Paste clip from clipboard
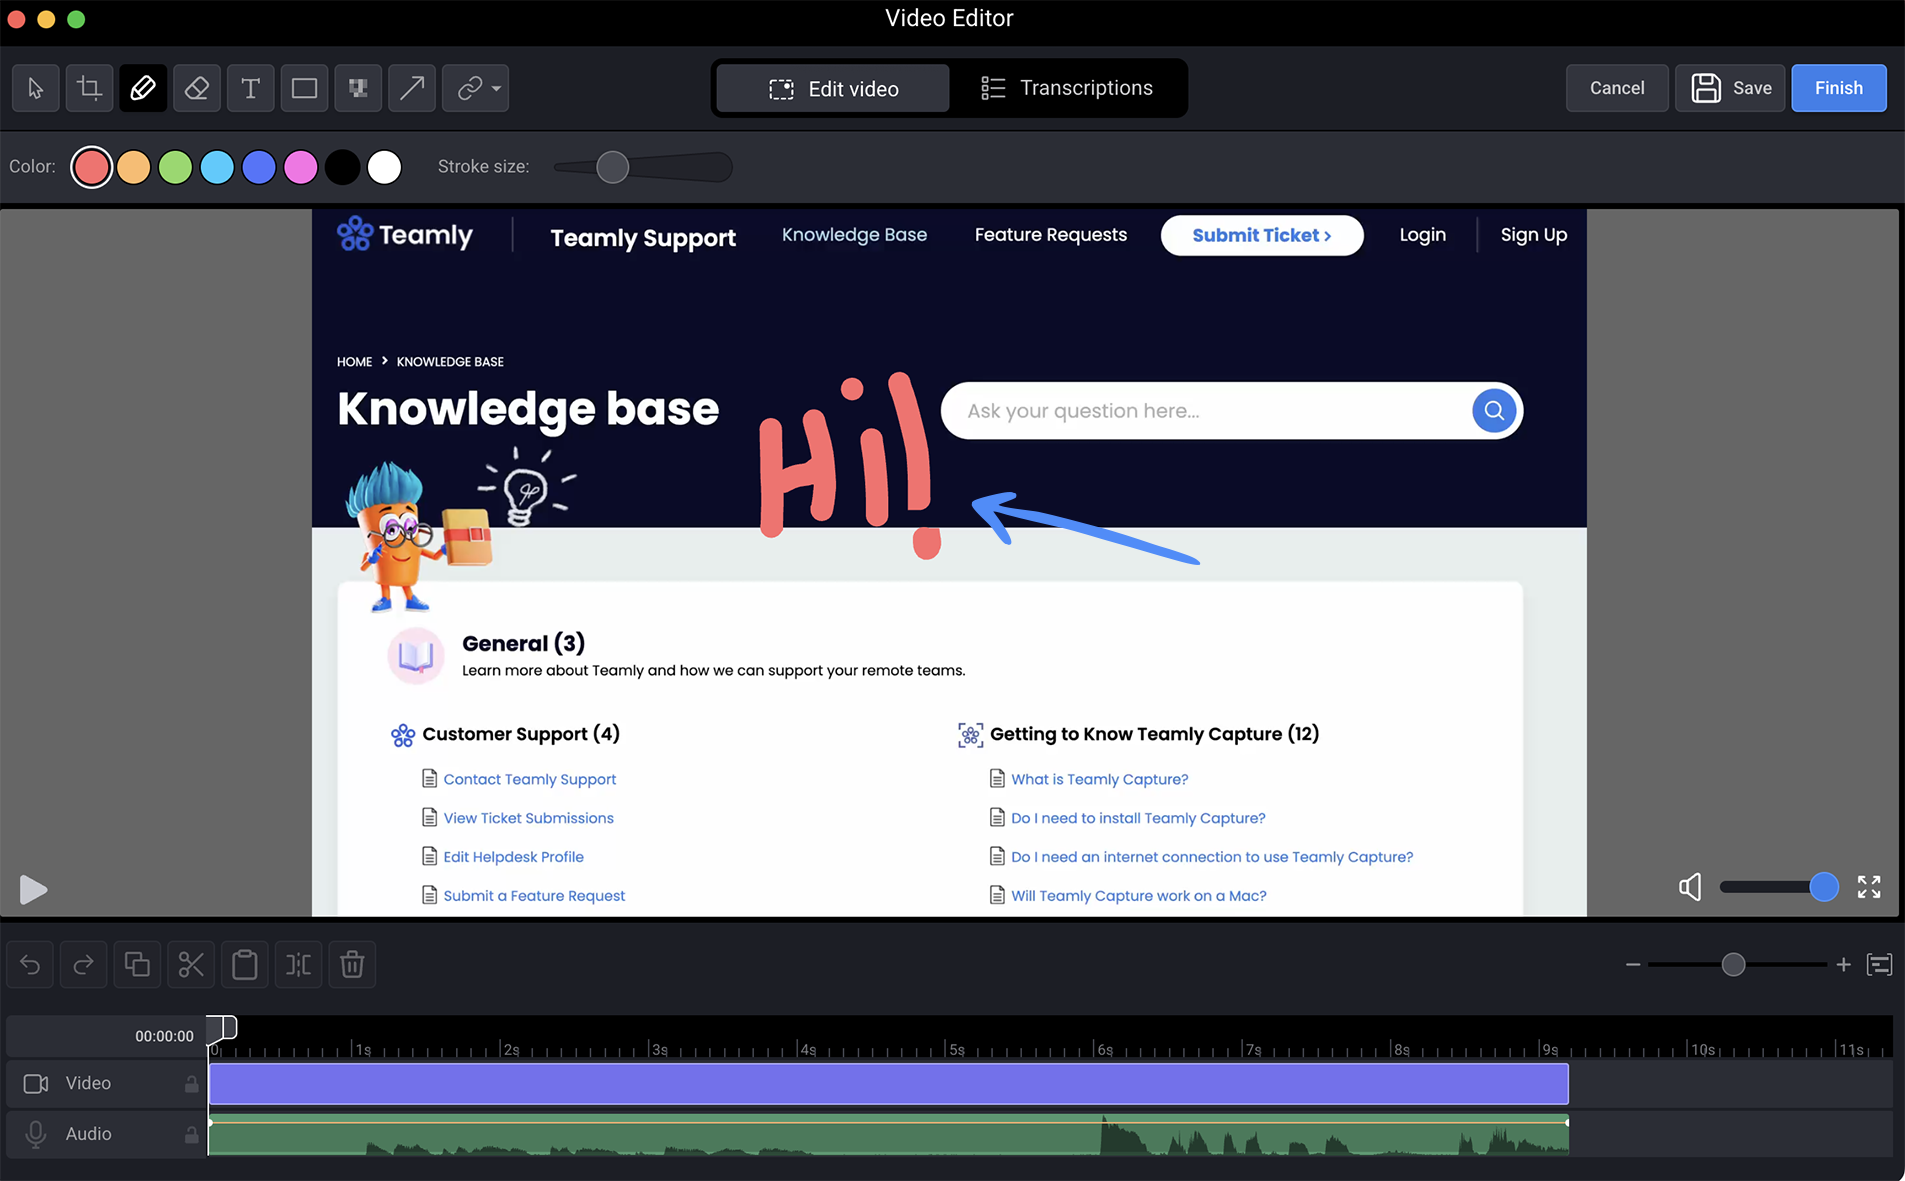The width and height of the screenshot is (1905, 1181). coord(245,965)
